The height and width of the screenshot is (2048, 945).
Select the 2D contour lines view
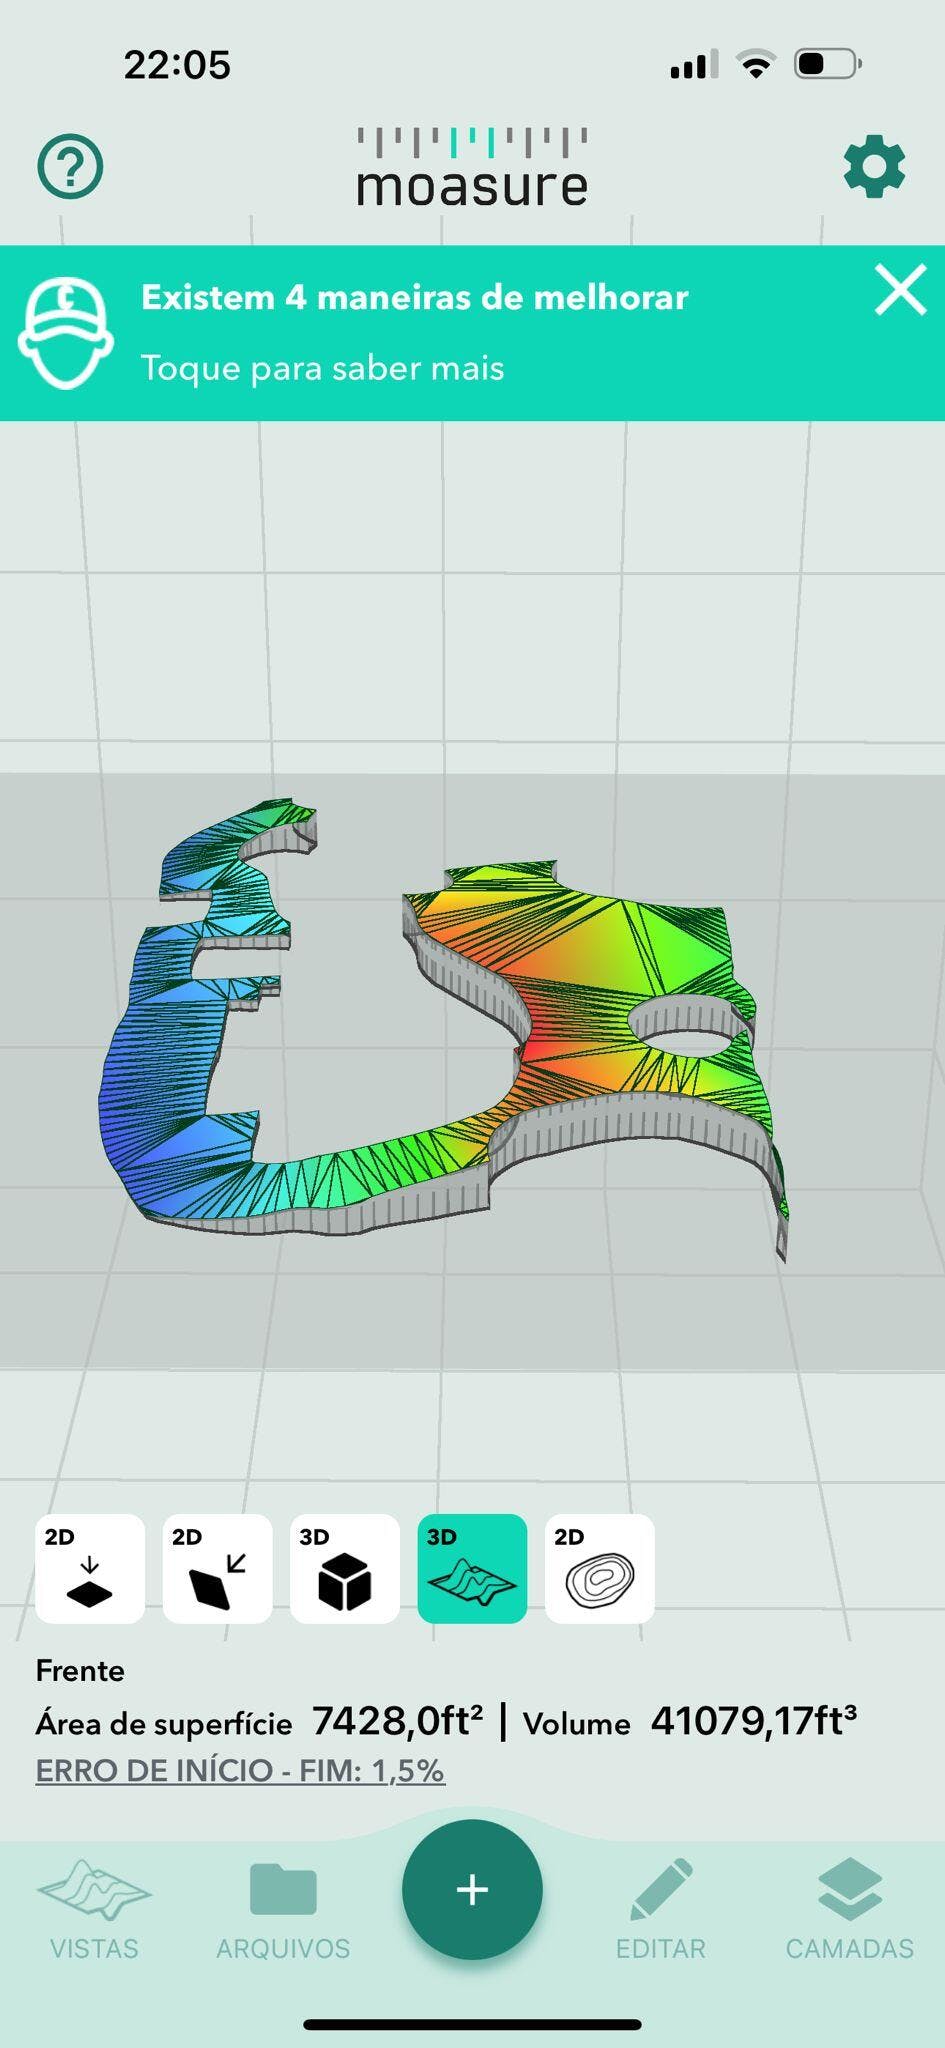[x=600, y=1568]
